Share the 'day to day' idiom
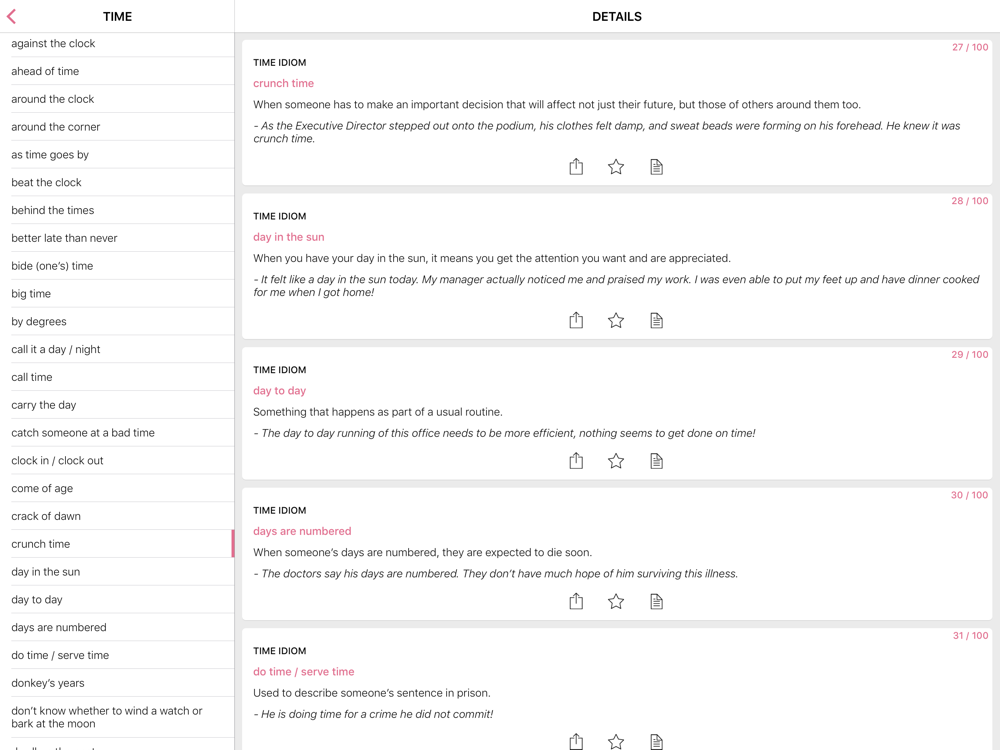The width and height of the screenshot is (1000, 750). [x=576, y=461]
